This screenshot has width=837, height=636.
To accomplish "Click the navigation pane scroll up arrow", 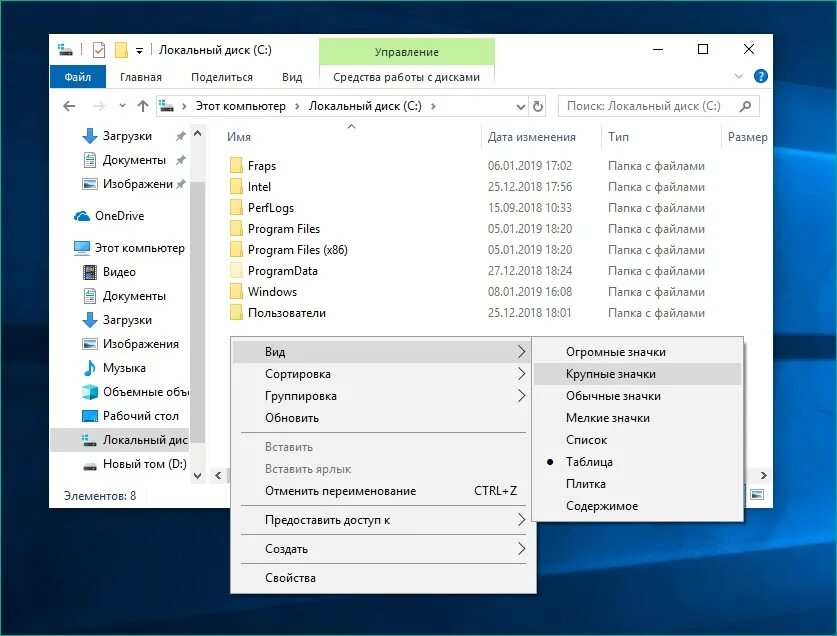I will point(198,133).
